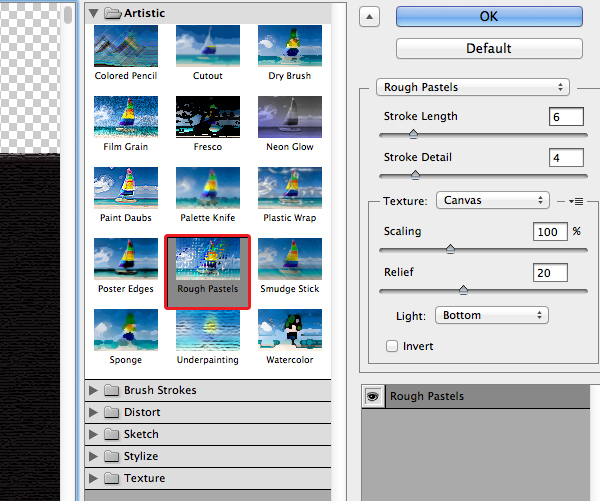Image resolution: width=600 pixels, height=501 pixels.
Task: Expand the Brush Strokes folder
Action: (95, 390)
